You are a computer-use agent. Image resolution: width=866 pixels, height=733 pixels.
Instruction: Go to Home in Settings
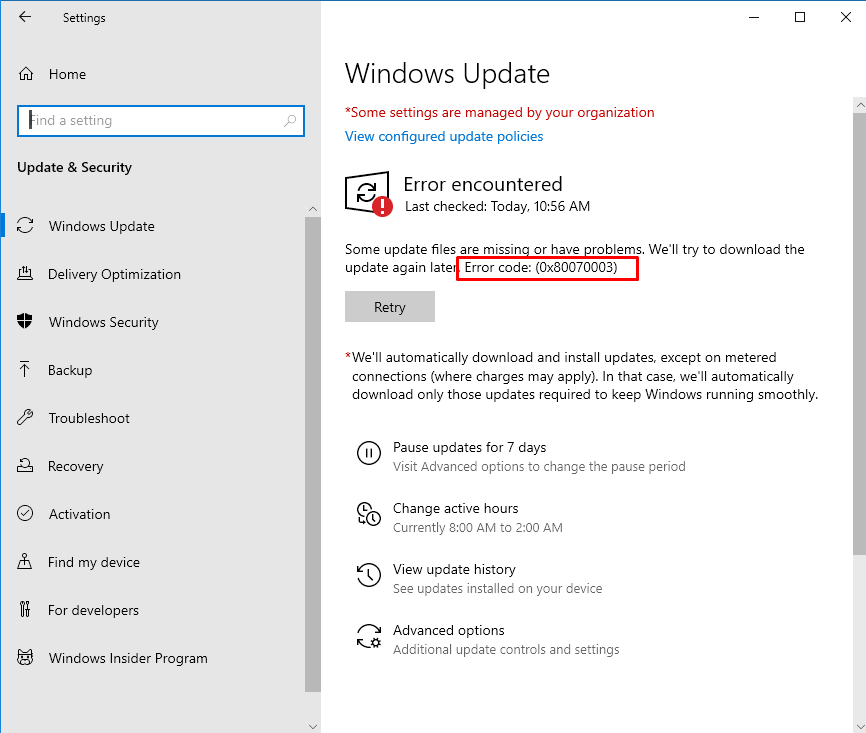(67, 74)
